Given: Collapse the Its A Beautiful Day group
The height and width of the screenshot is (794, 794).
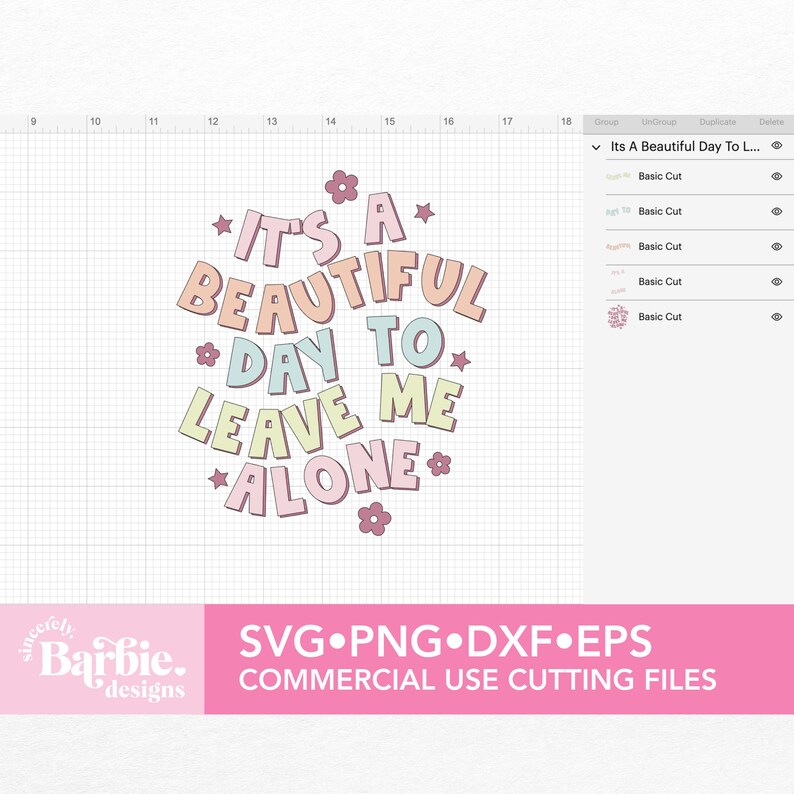Looking at the screenshot, I should point(596,147).
